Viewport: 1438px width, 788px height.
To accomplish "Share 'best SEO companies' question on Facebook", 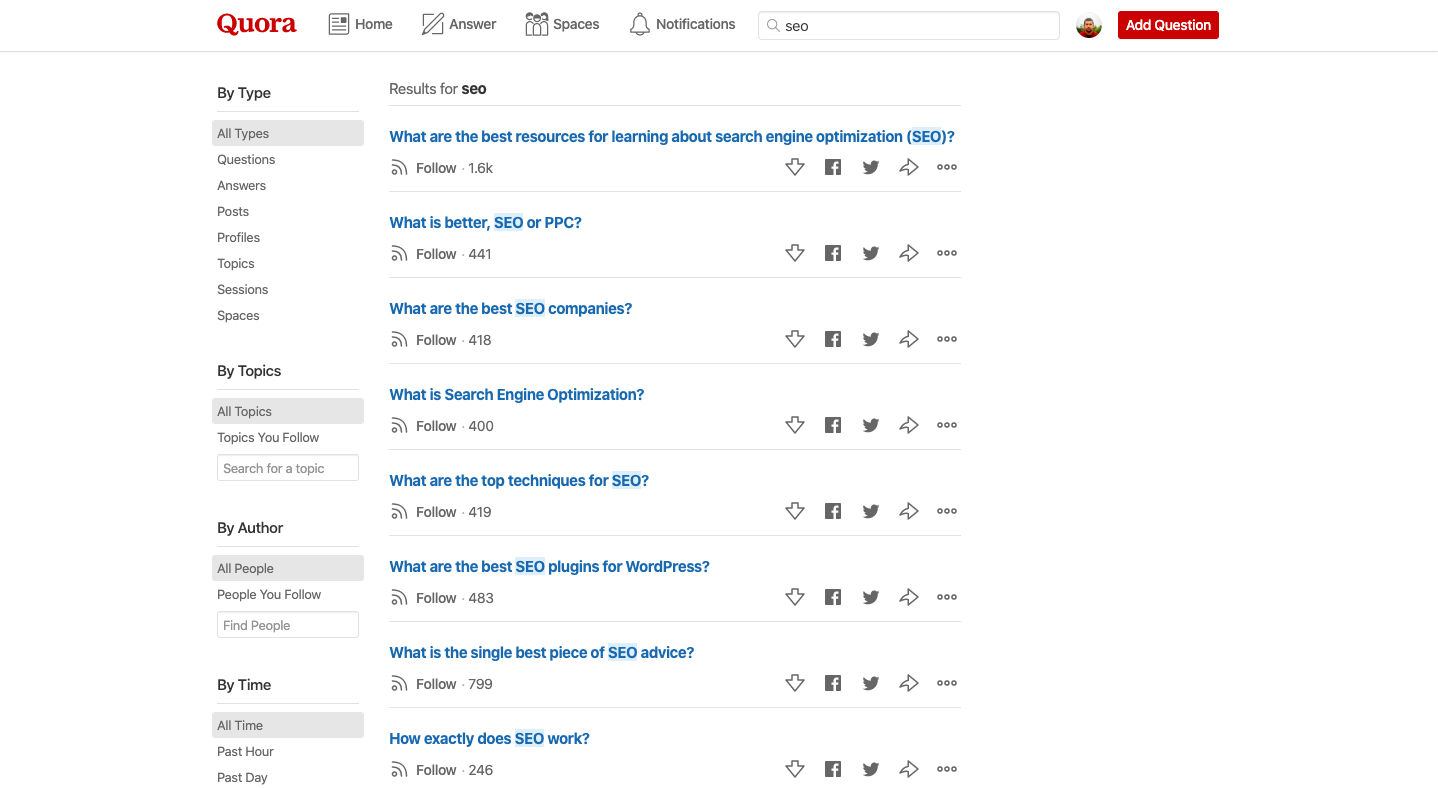I will (833, 340).
